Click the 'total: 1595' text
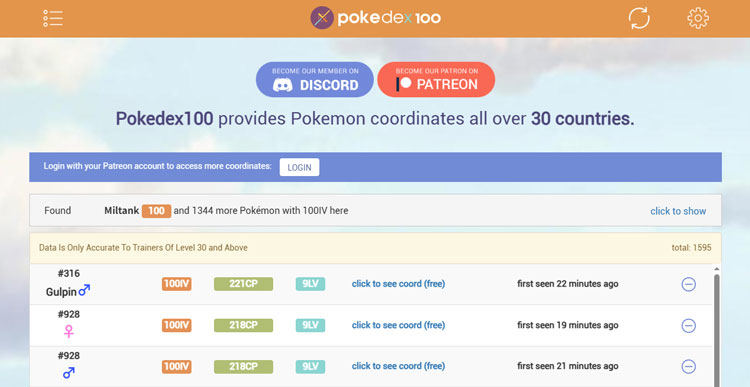Viewport: 750px width, 387px height. [x=691, y=248]
